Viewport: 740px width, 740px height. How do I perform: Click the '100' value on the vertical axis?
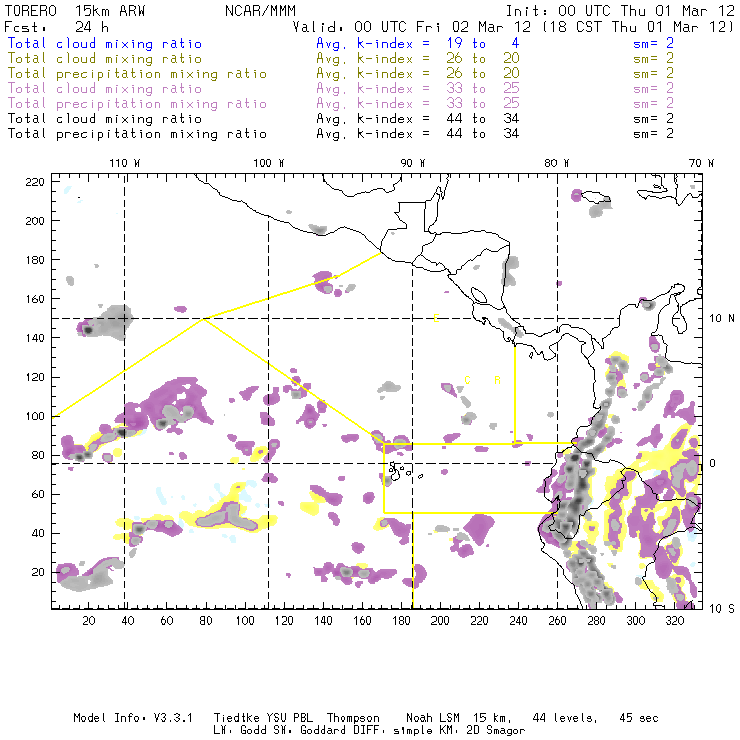[35, 416]
